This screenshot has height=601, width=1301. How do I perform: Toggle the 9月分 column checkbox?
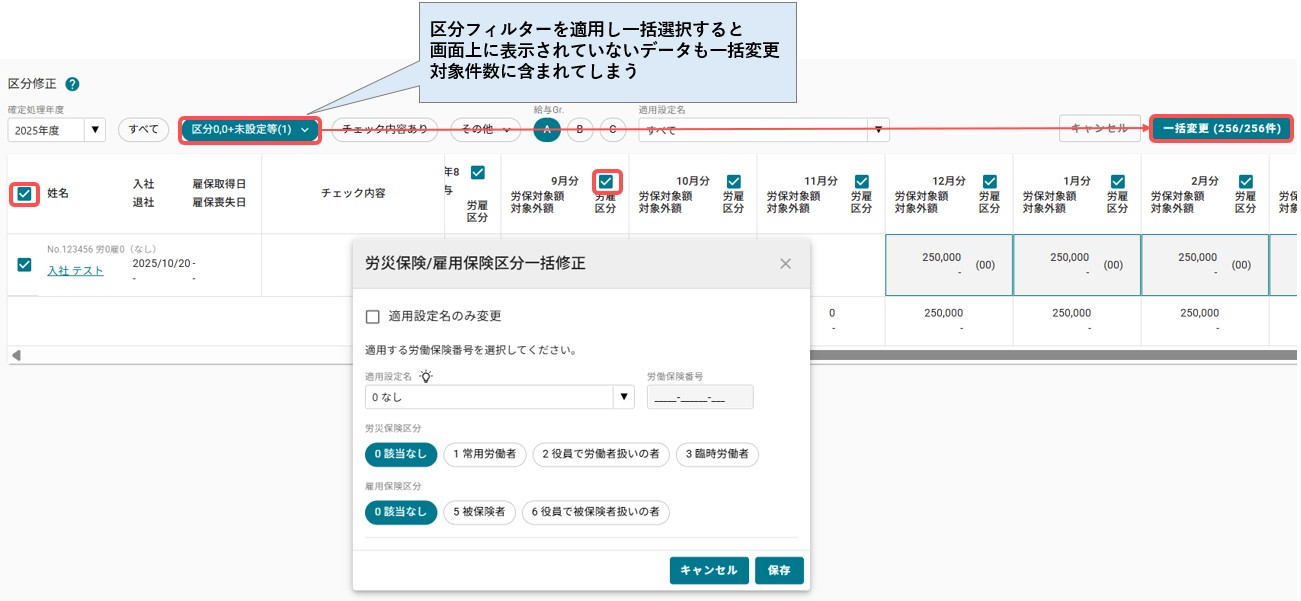tap(606, 181)
